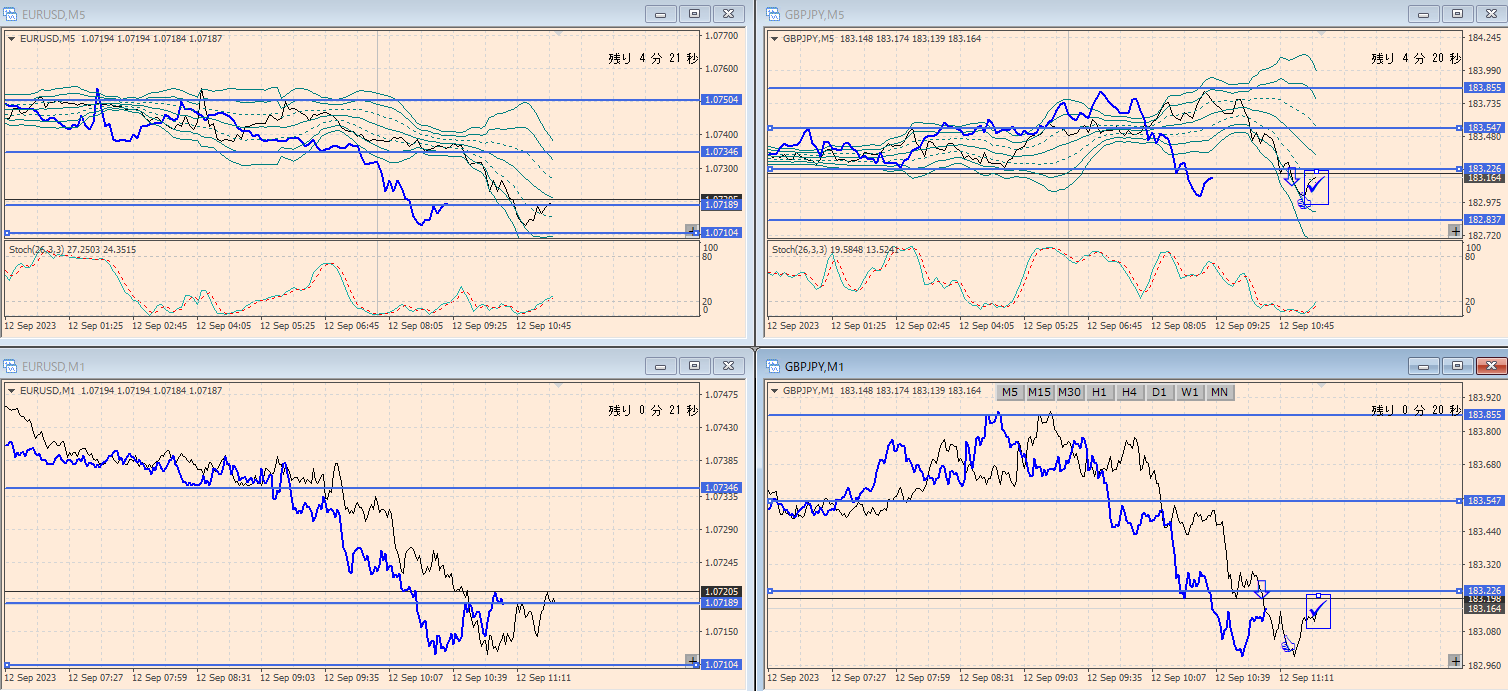Select the 183.855 price label in GBPJPY,M1
Viewport: 1508px width, 691px height.
[1485, 415]
